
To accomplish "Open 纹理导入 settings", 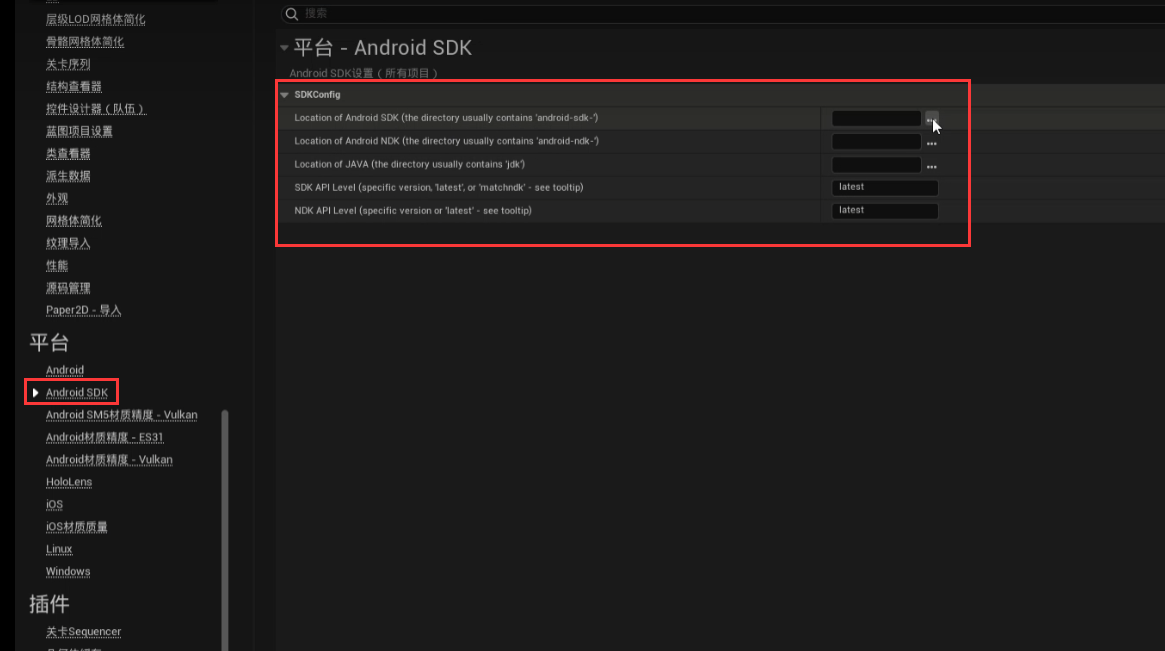I will click(x=68, y=243).
